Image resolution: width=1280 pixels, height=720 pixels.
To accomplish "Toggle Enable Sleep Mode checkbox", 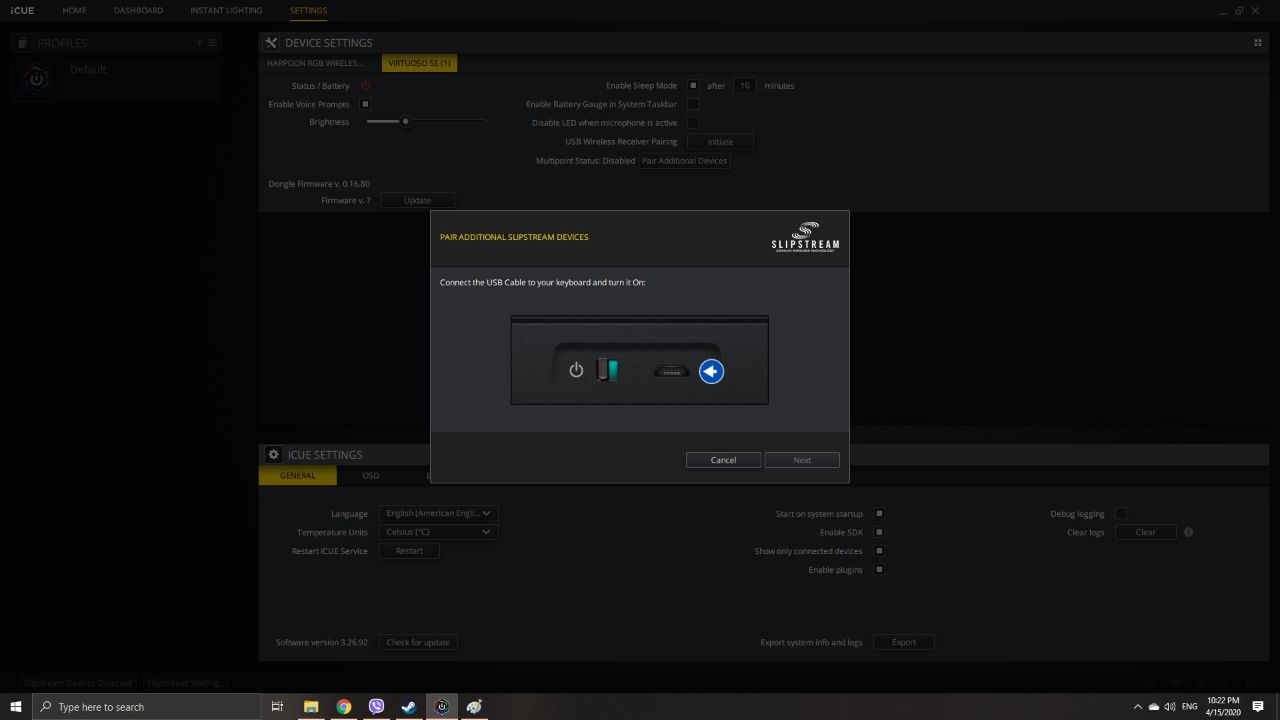I will tap(692, 86).
